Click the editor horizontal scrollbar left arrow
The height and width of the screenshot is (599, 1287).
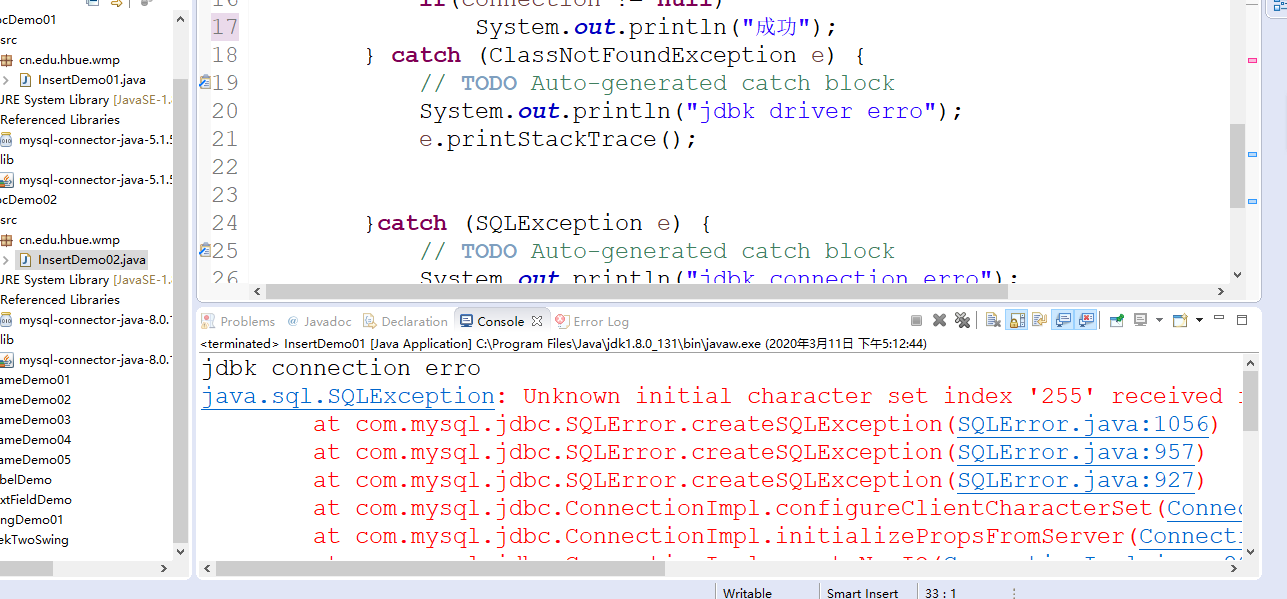[257, 291]
